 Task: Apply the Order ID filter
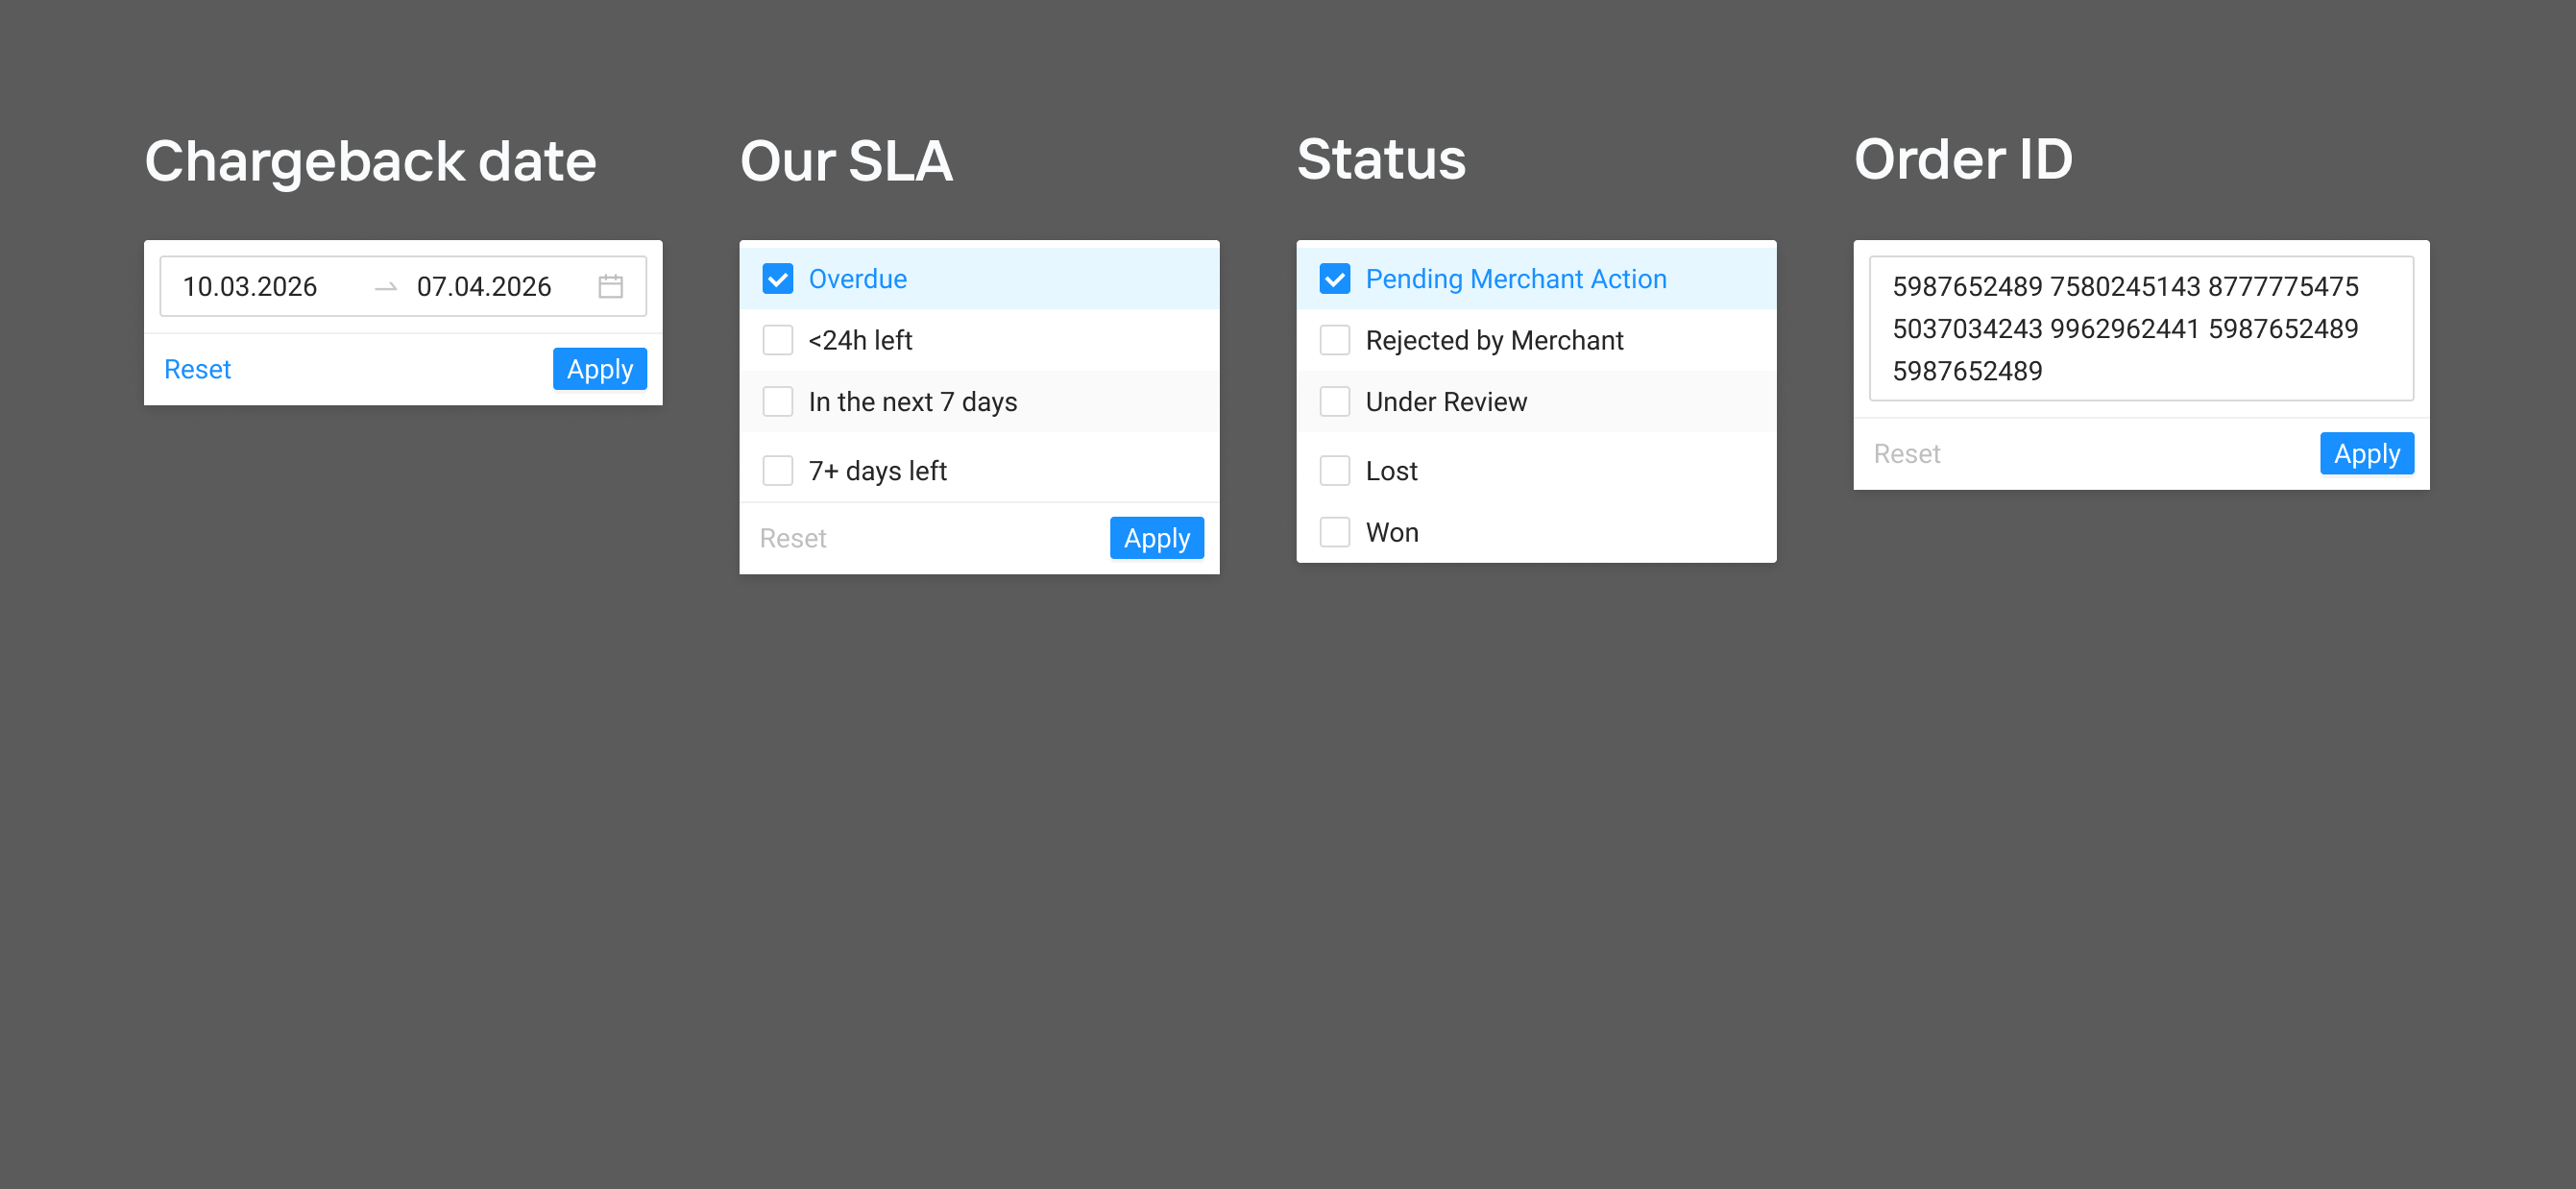click(2367, 454)
